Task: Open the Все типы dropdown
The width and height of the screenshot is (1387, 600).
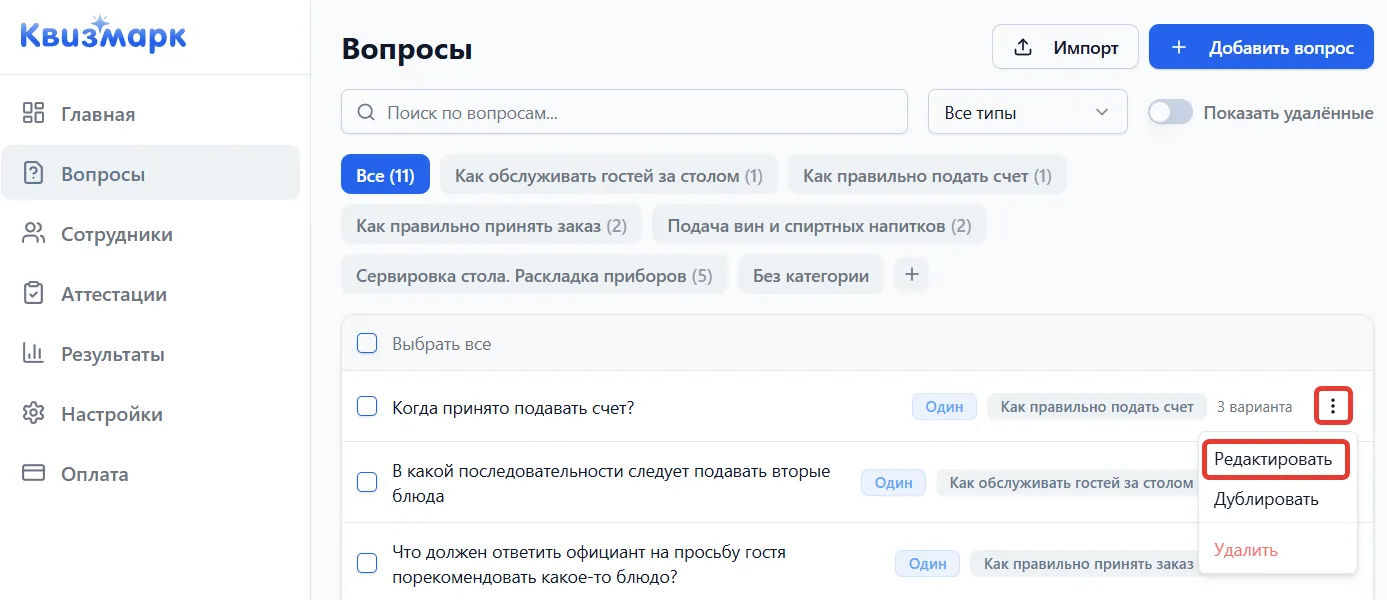Action: click(x=1027, y=112)
